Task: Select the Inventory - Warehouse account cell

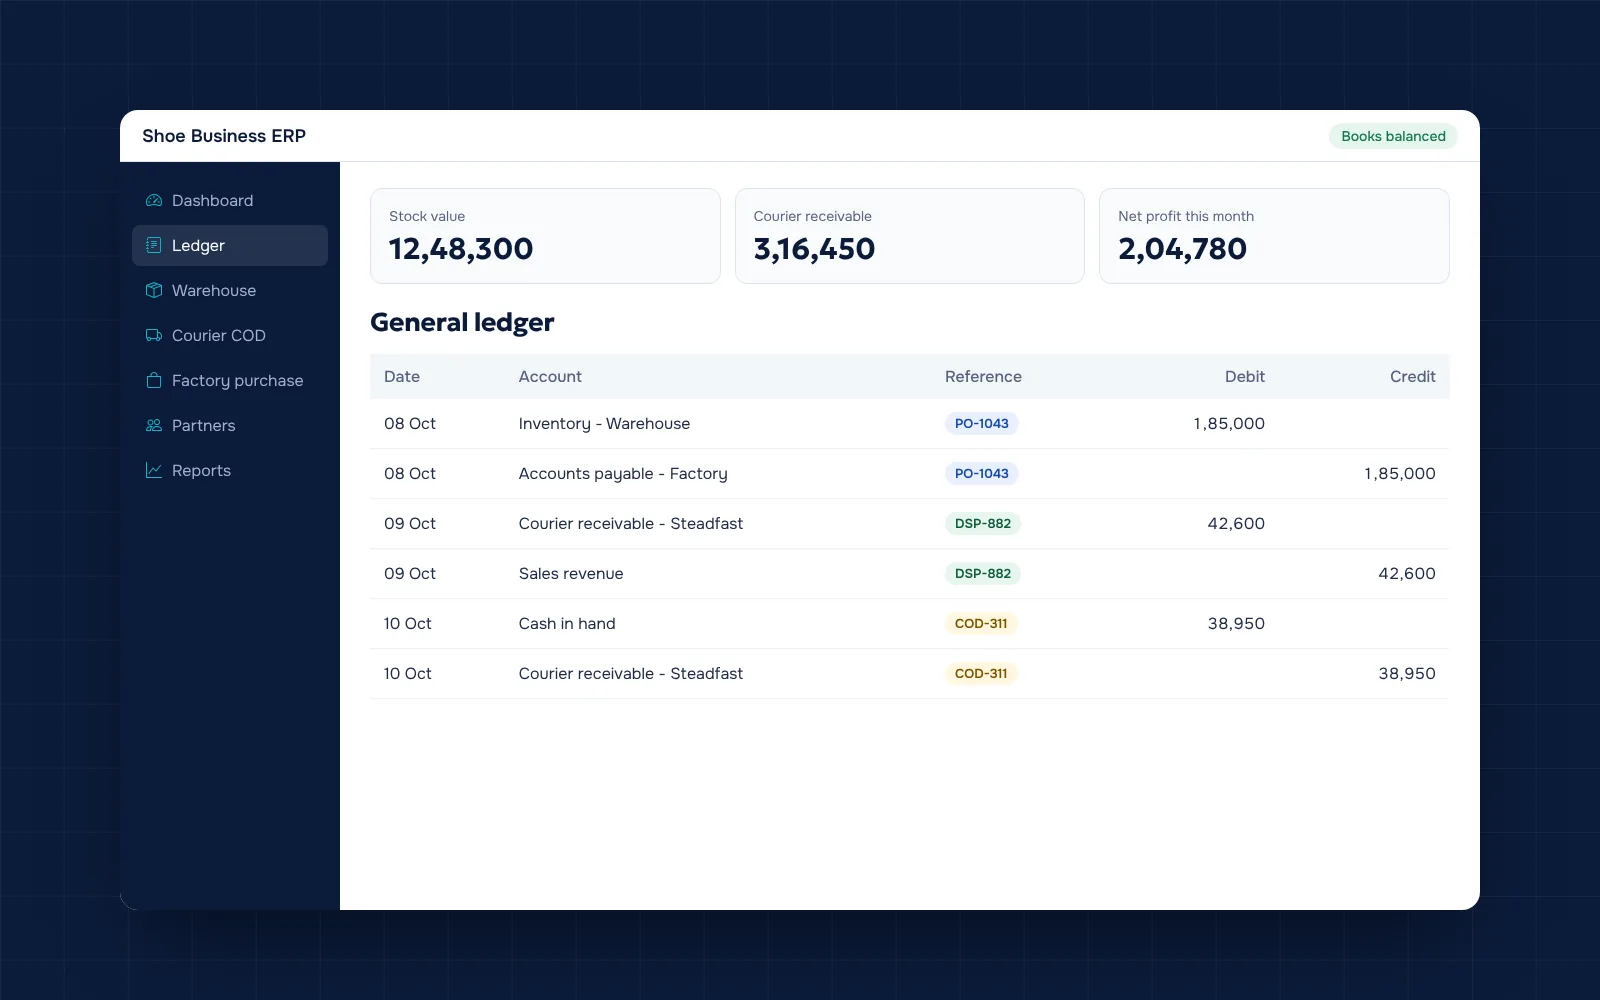Action: tap(604, 423)
